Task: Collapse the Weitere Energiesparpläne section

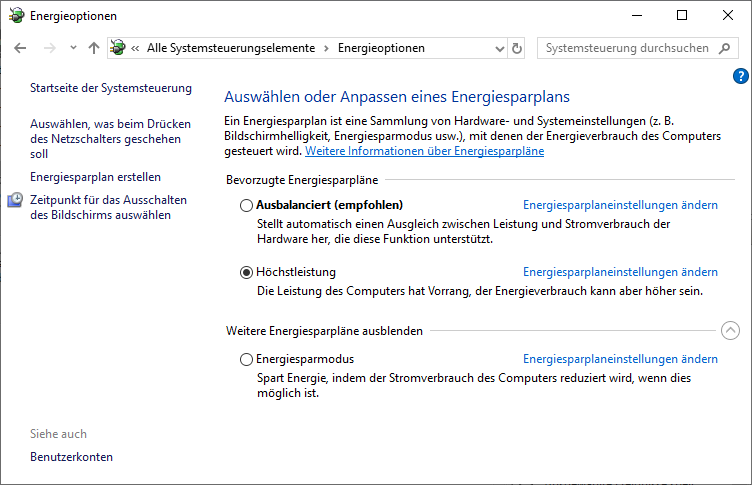Action: pyautogui.click(x=729, y=330)
